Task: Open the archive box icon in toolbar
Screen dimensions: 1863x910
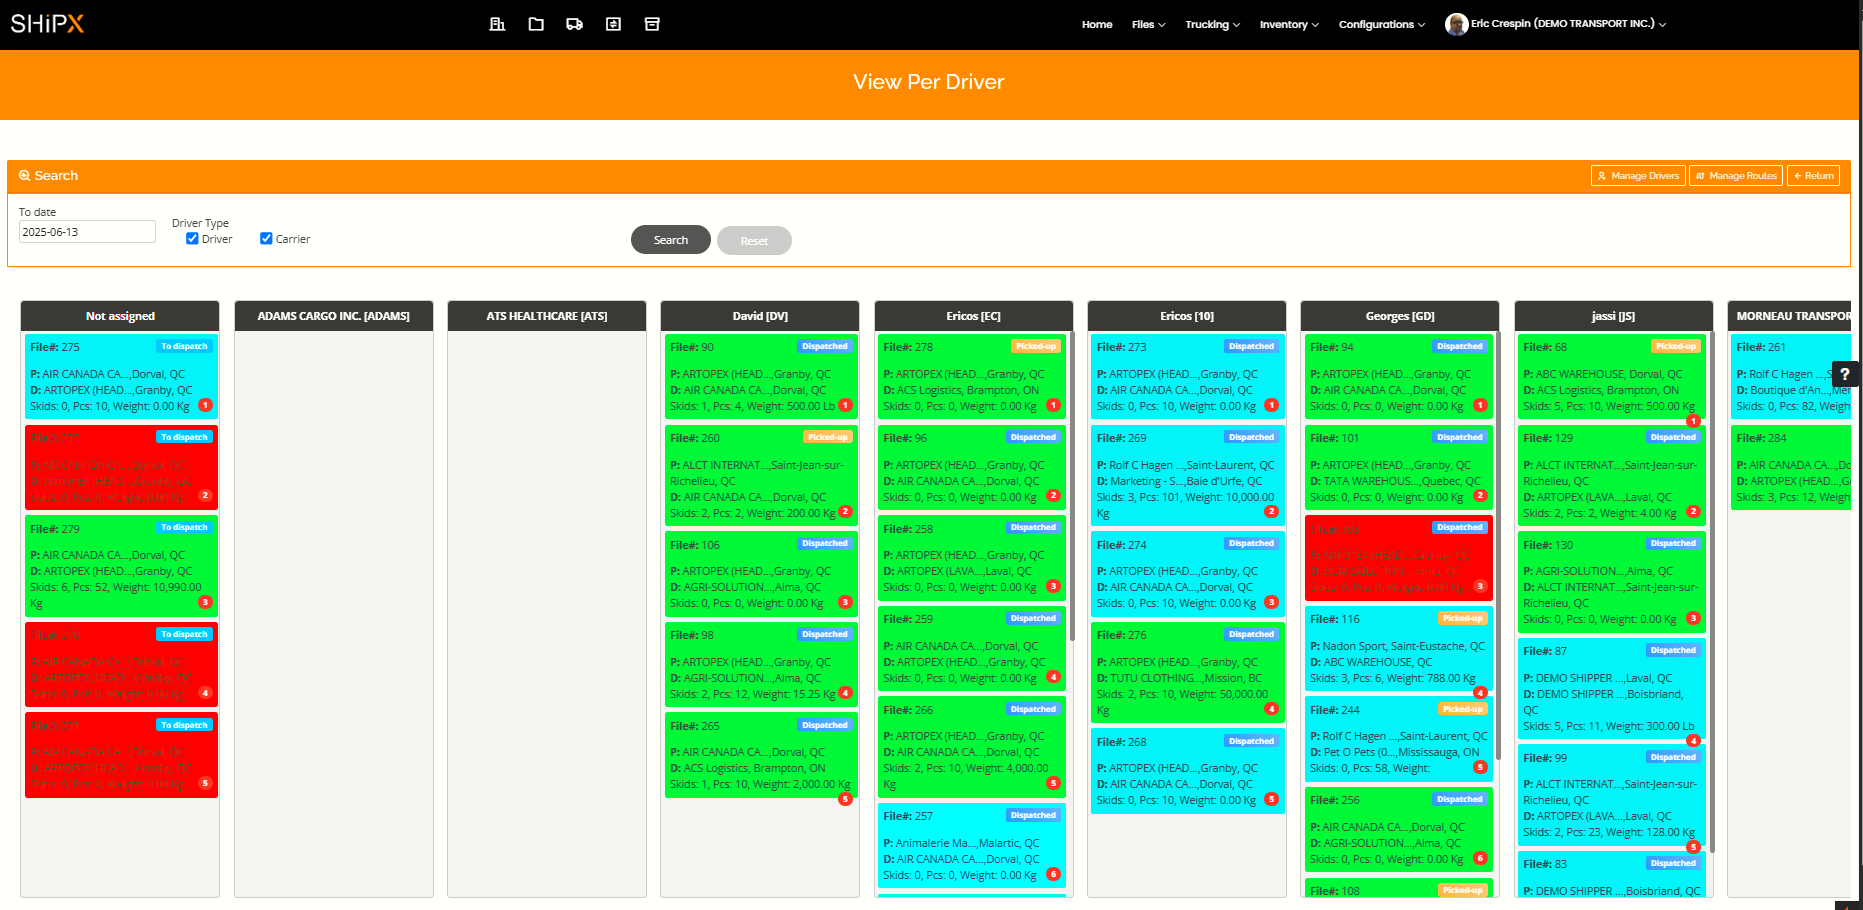Action: 652,24
